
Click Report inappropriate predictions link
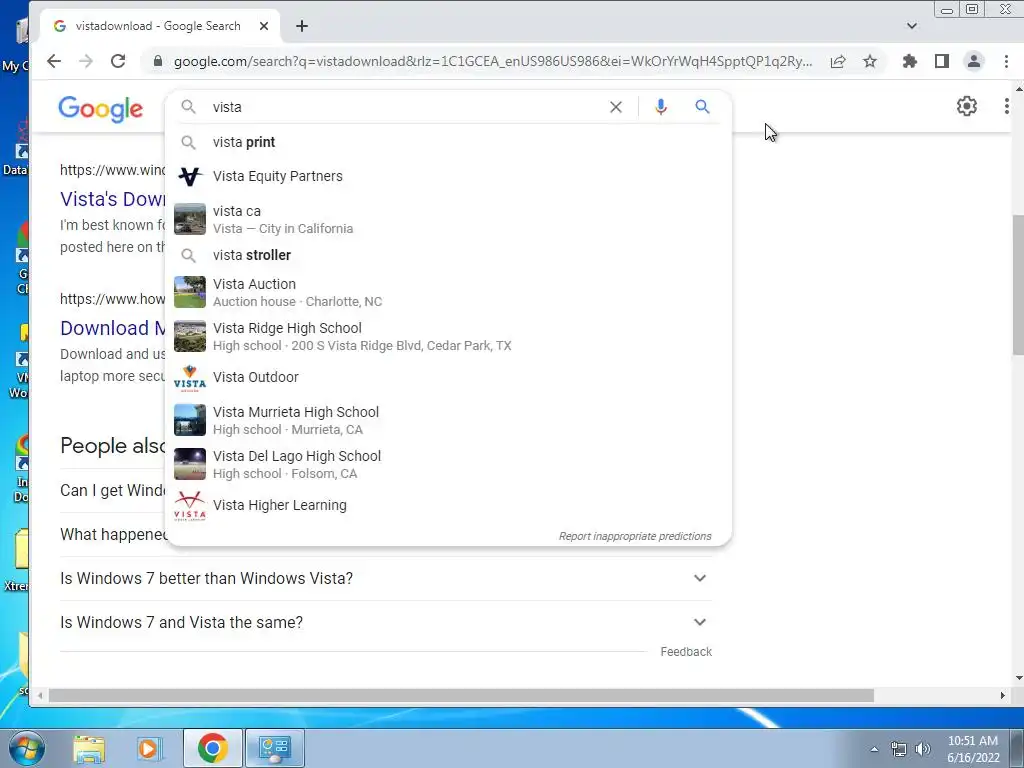click(x=635, y=536)
